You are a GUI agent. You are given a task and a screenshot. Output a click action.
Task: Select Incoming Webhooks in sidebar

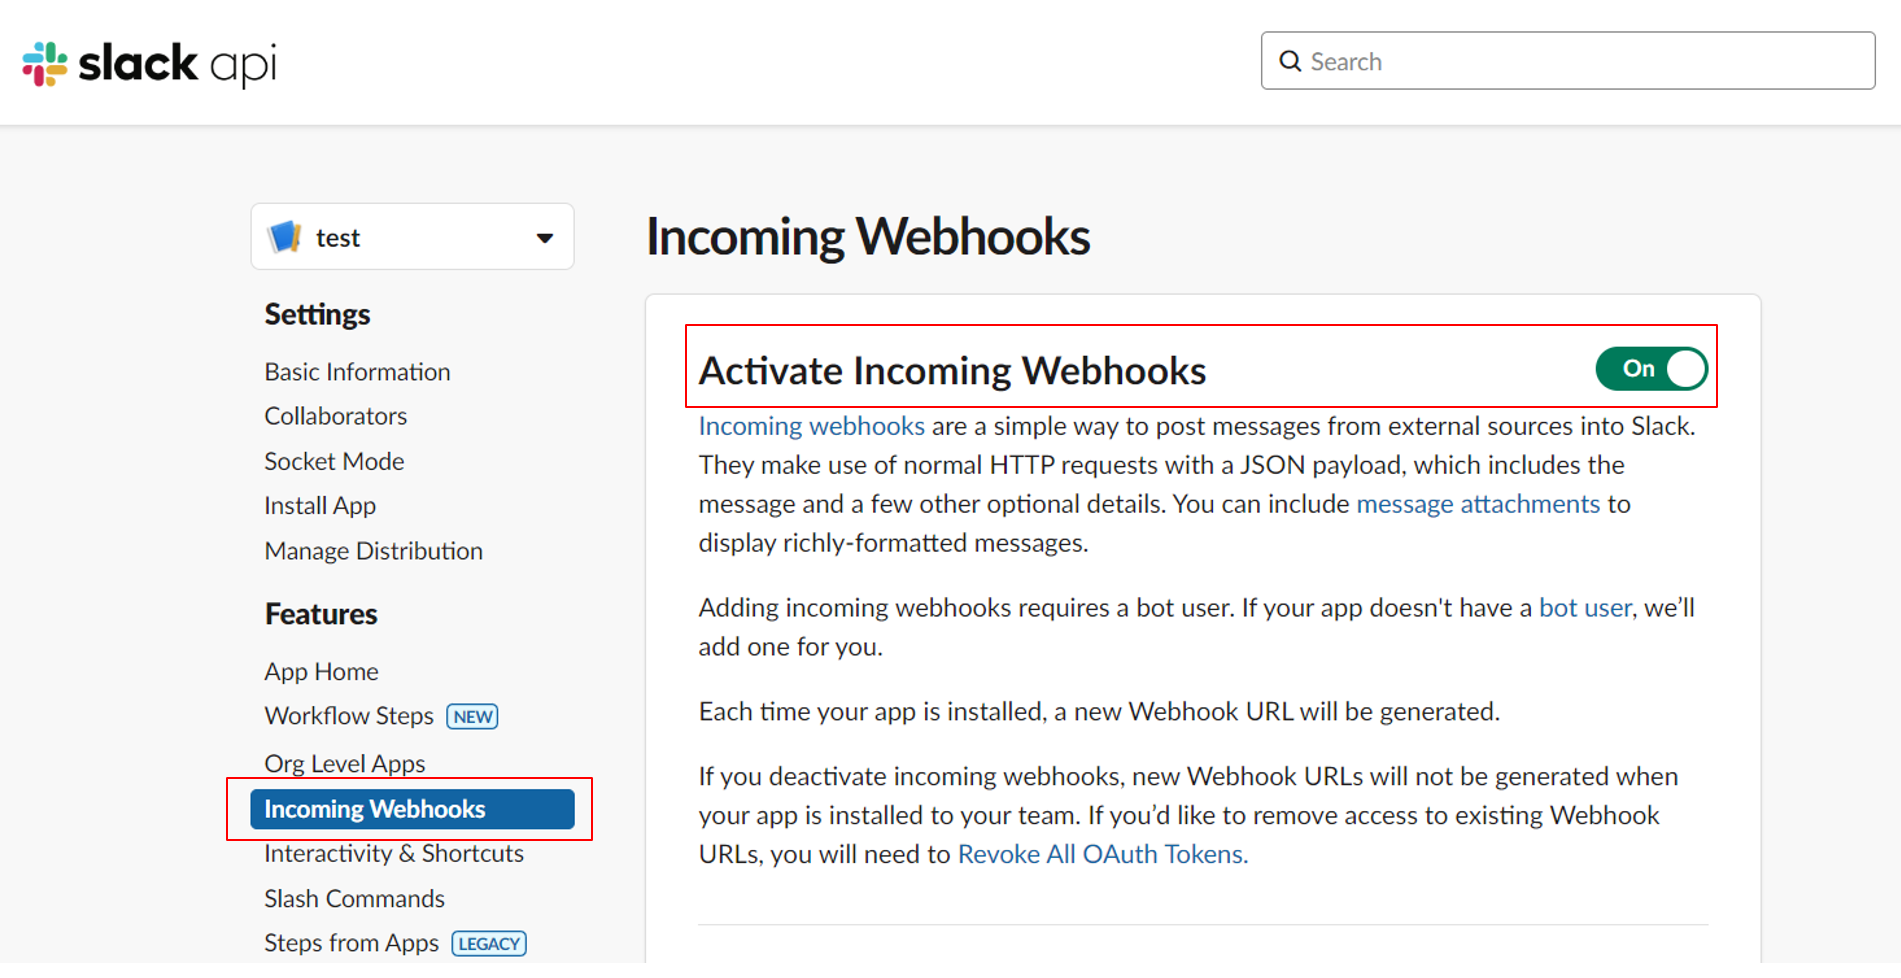click(412, 809)
